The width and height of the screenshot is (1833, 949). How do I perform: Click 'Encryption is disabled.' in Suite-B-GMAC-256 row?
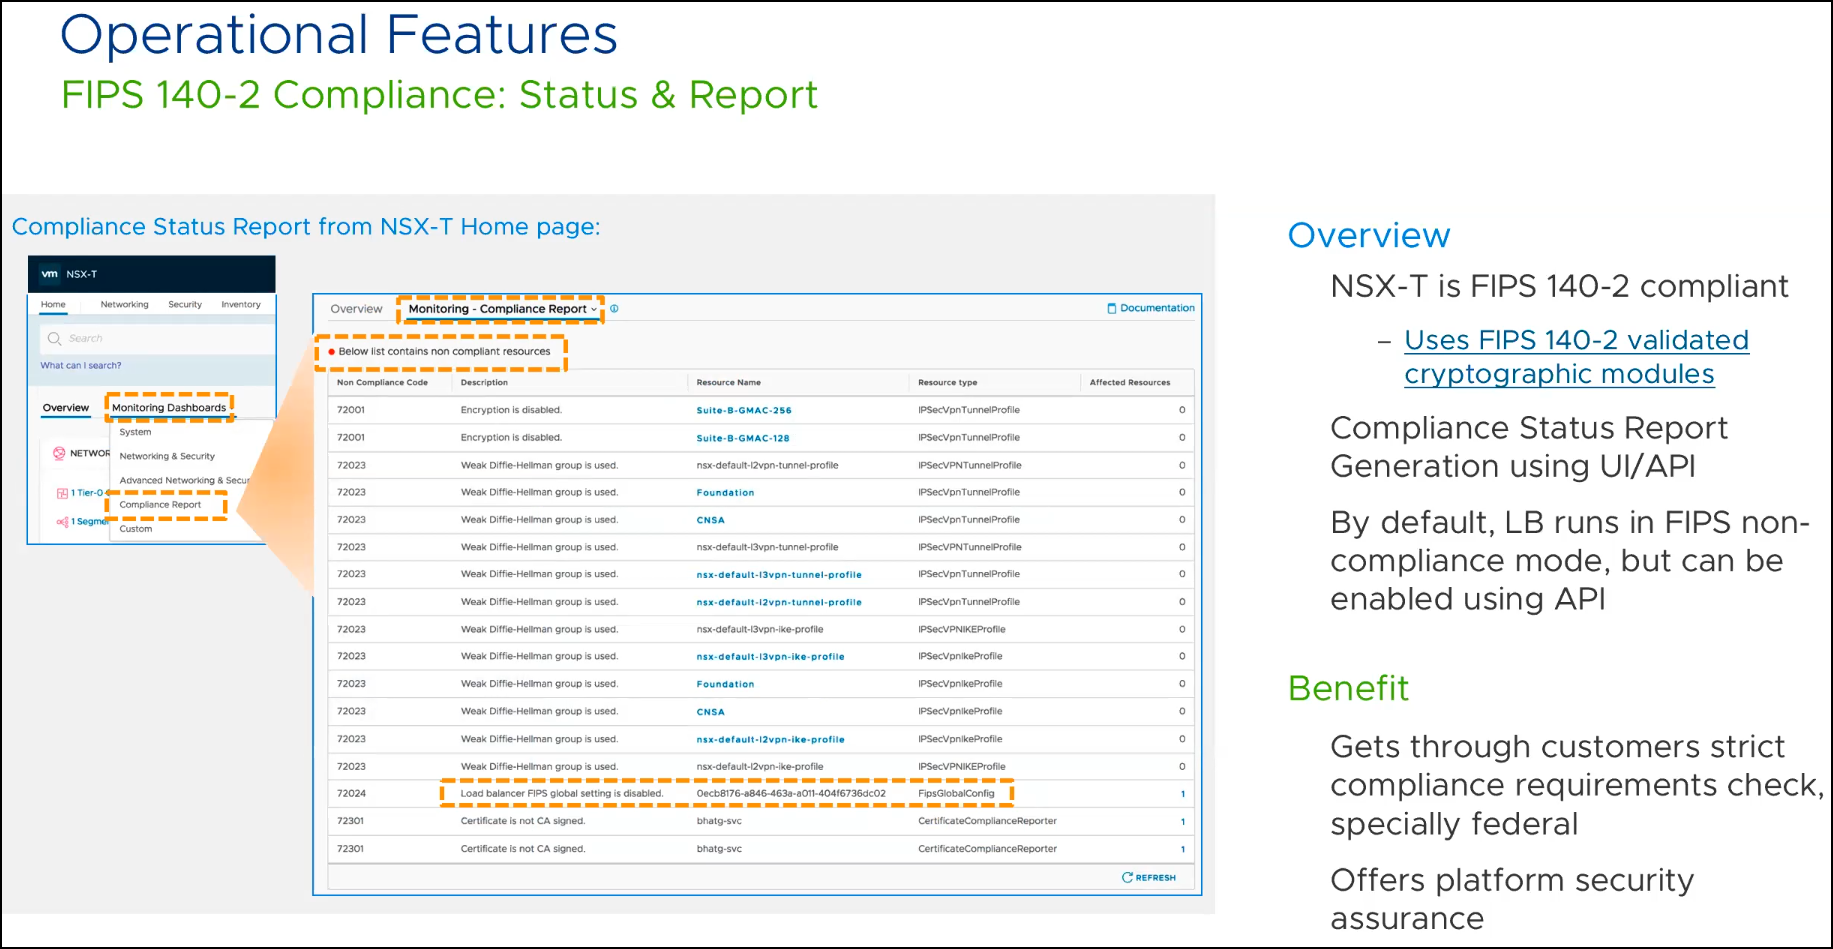click(511, 410)
